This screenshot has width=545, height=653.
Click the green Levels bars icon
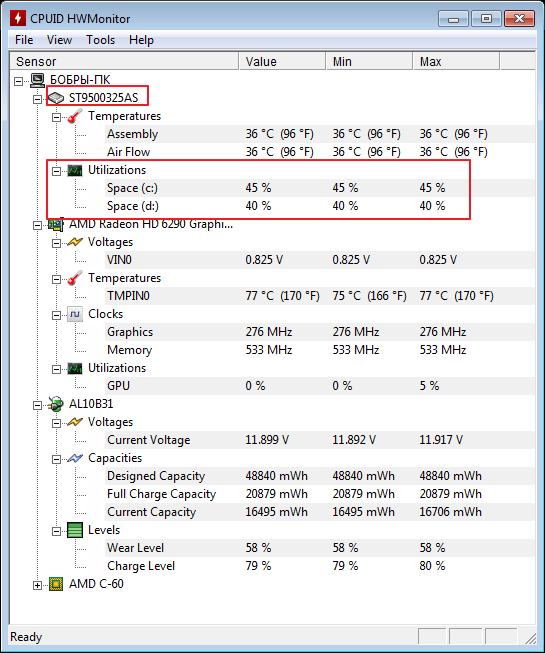tap(75, 530)
